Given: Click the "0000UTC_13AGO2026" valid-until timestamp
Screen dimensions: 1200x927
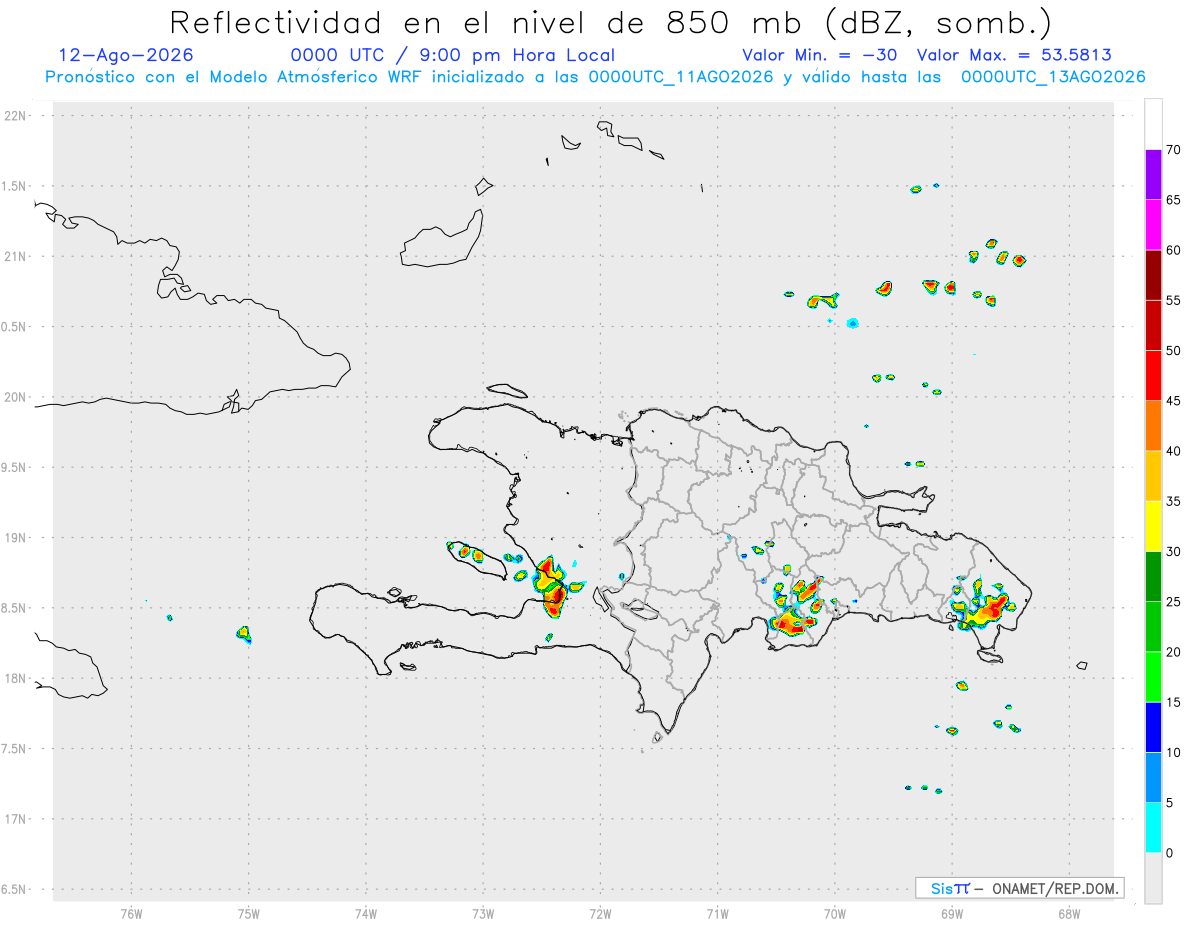Looking at the screenshot, I should (x=1053, y=77).
